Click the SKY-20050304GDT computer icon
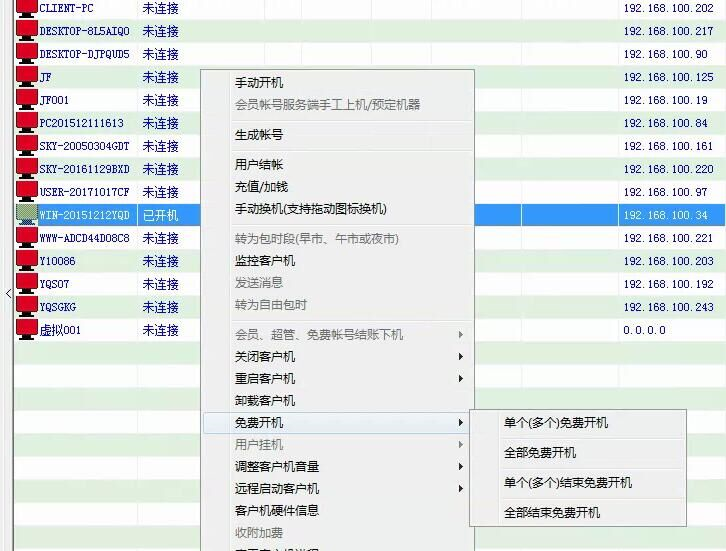The height and width of the screenshot is (551, 726). [26, 146]
